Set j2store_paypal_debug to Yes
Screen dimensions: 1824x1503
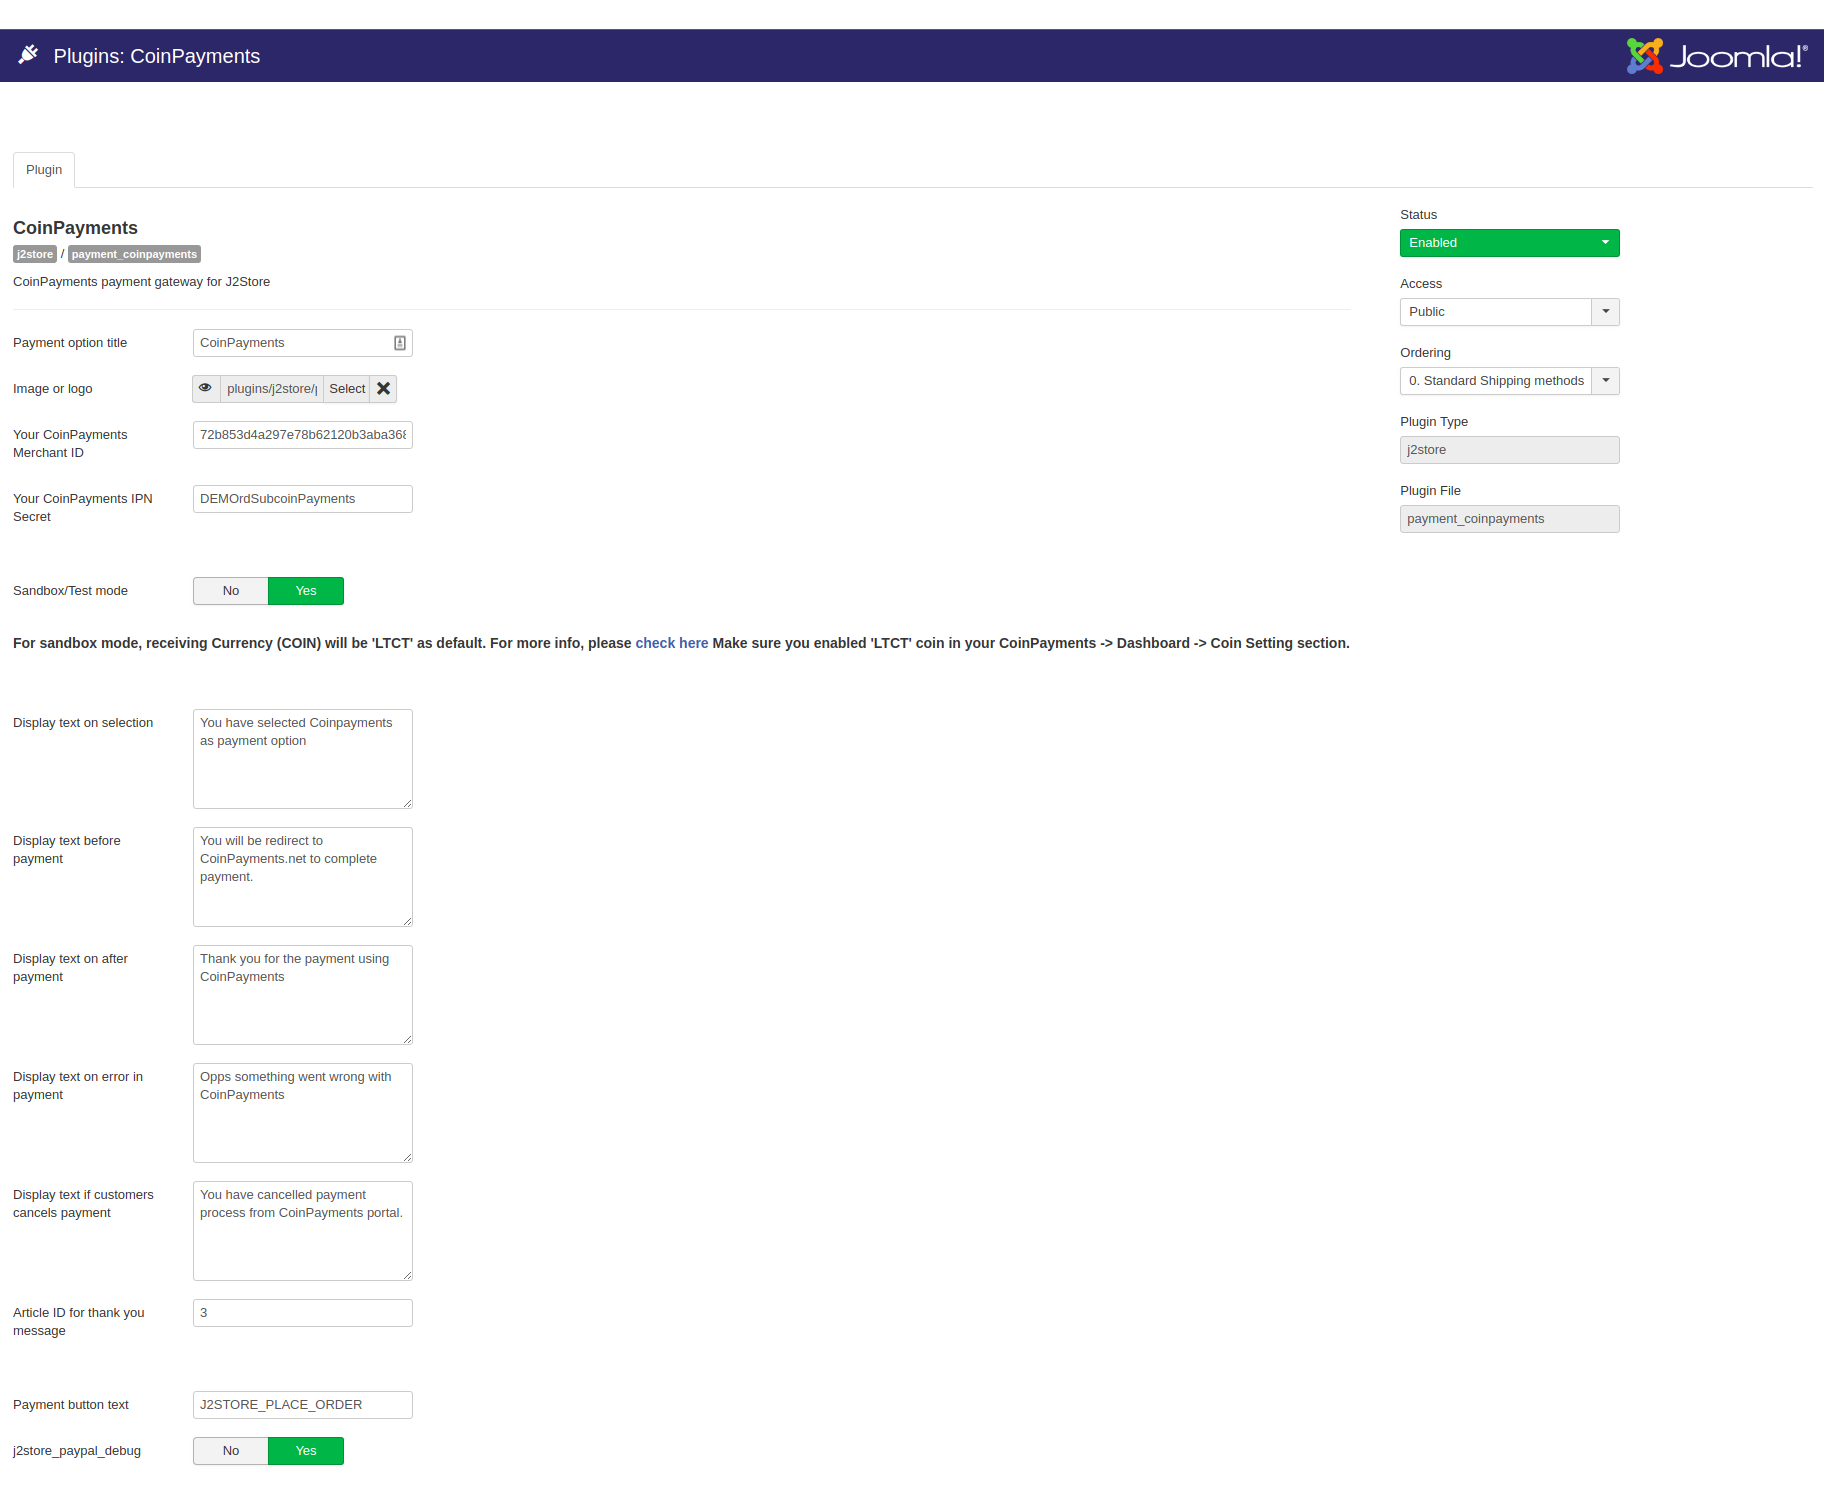(306, 1451)
